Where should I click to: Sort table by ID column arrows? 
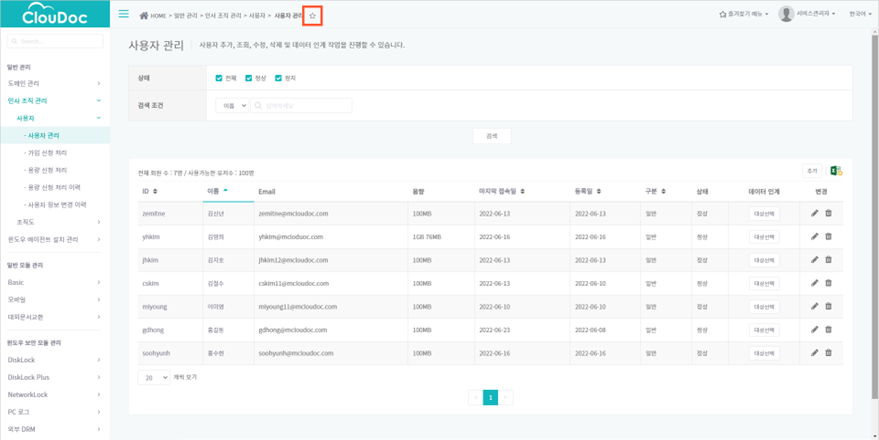155,192
